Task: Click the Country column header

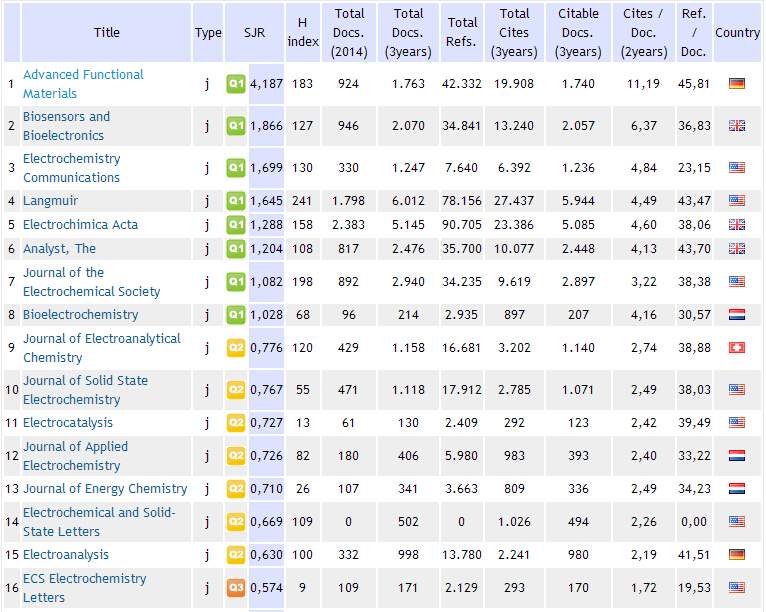Action: 737,33
